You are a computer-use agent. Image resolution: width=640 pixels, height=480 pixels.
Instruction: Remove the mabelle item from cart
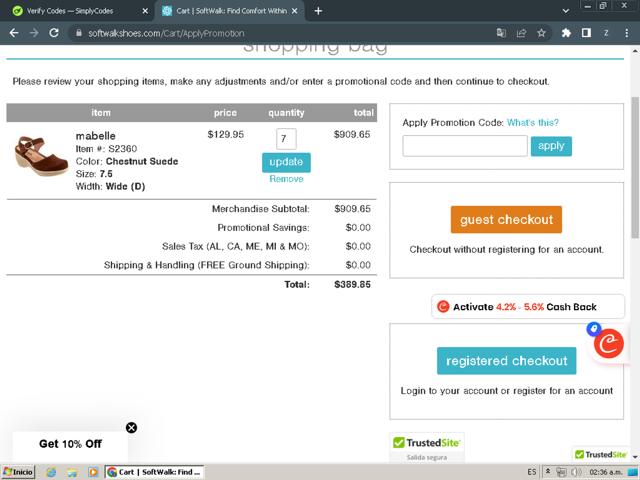286,179
